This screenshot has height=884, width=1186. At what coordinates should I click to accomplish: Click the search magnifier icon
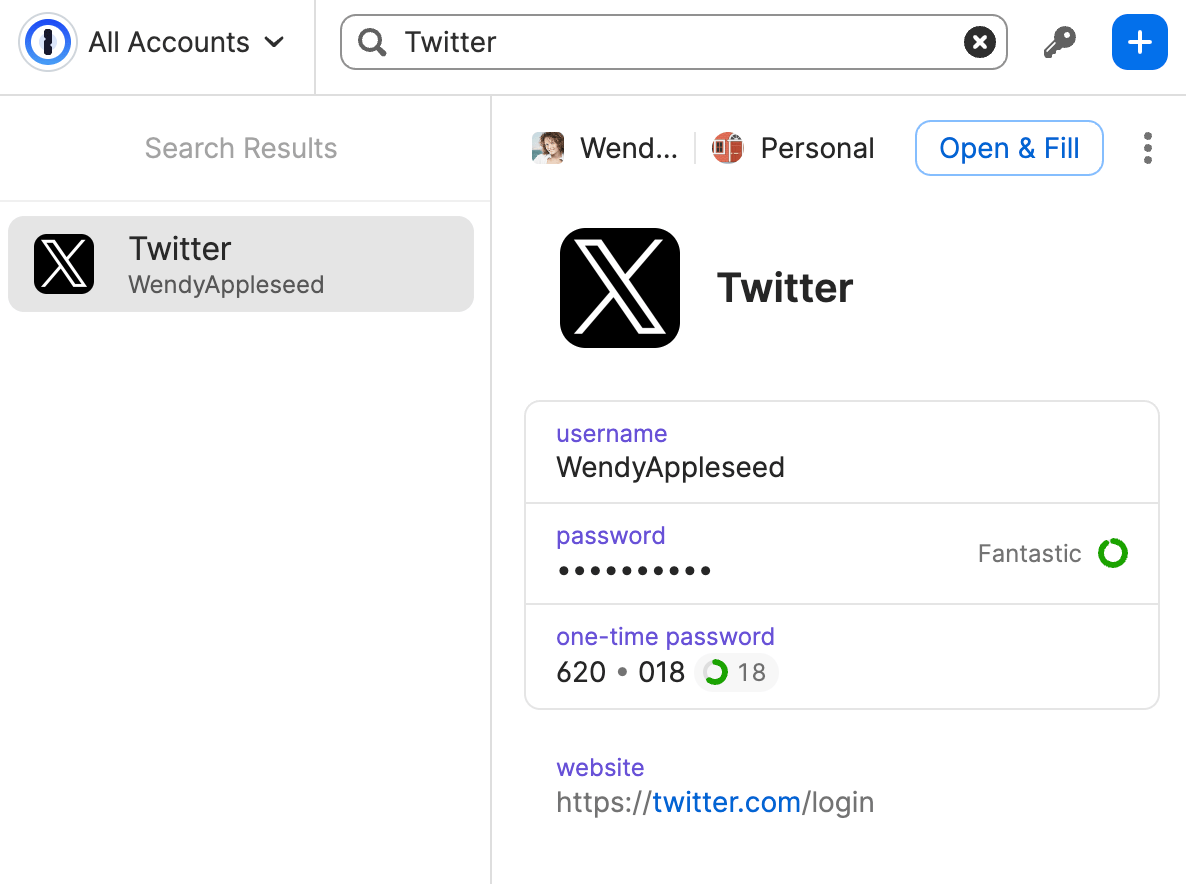(x=371, y=42)
